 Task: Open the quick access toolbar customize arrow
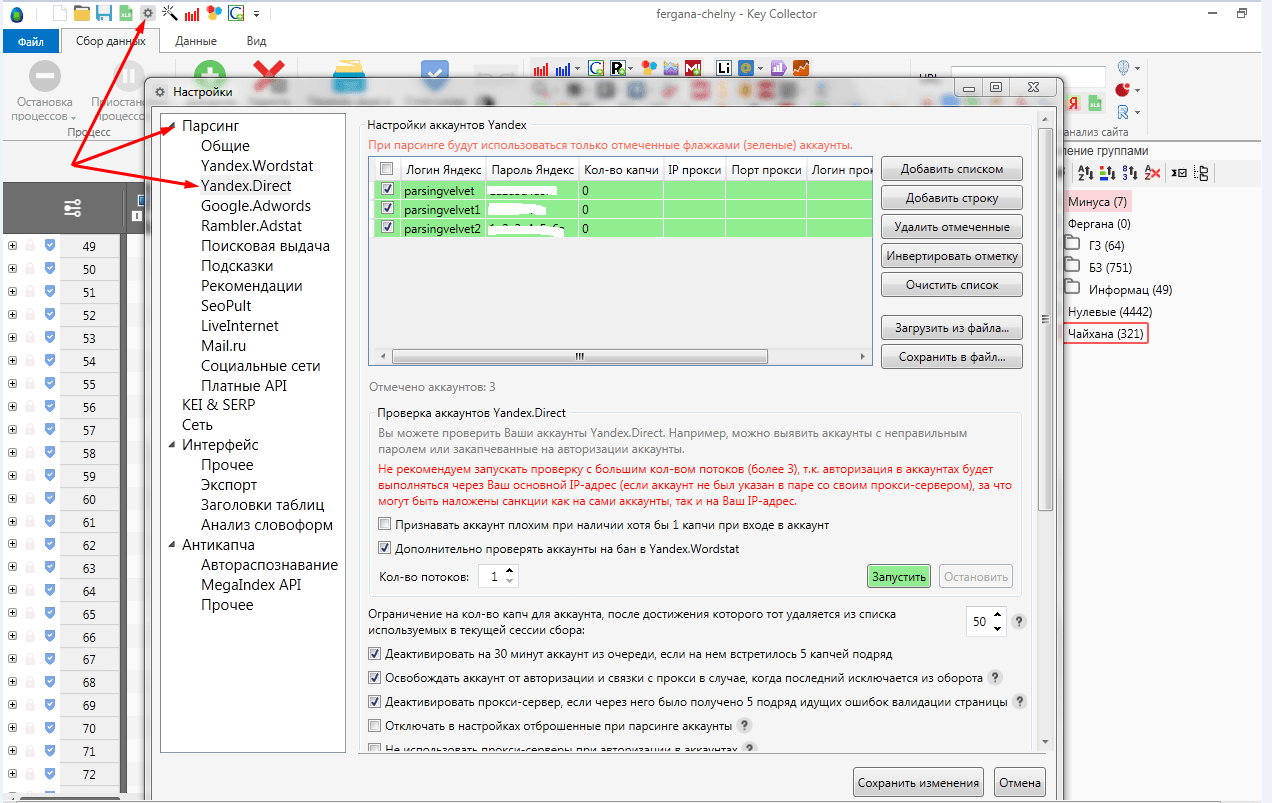(x=257, y=14)
